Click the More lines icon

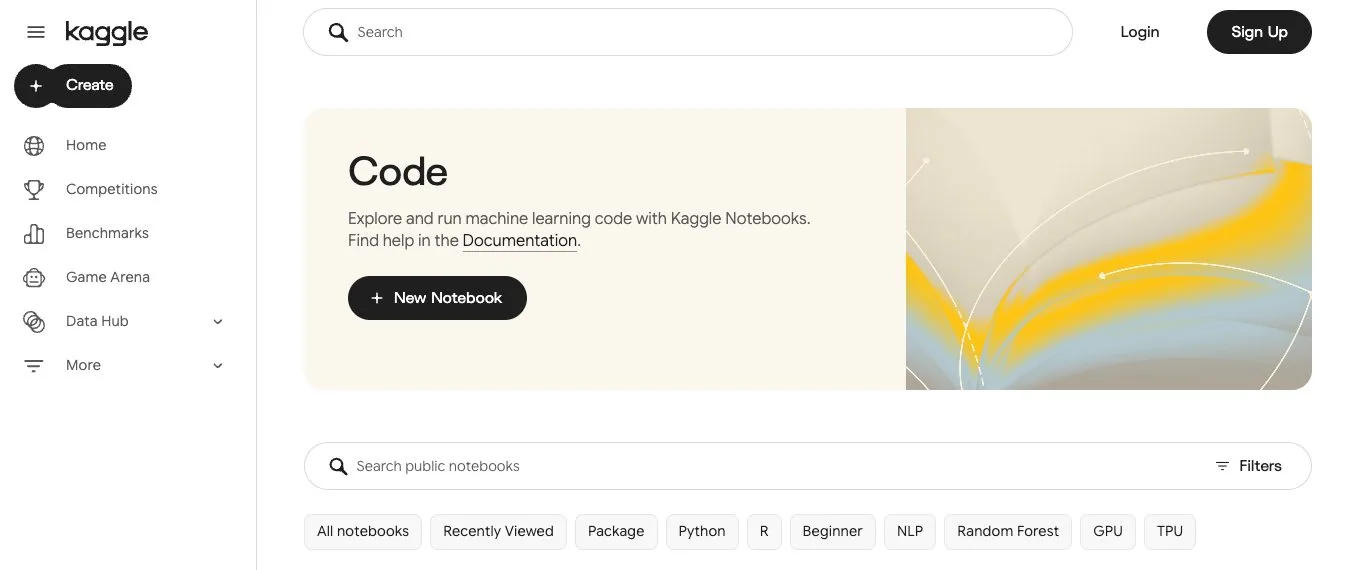tap(34, 366)
